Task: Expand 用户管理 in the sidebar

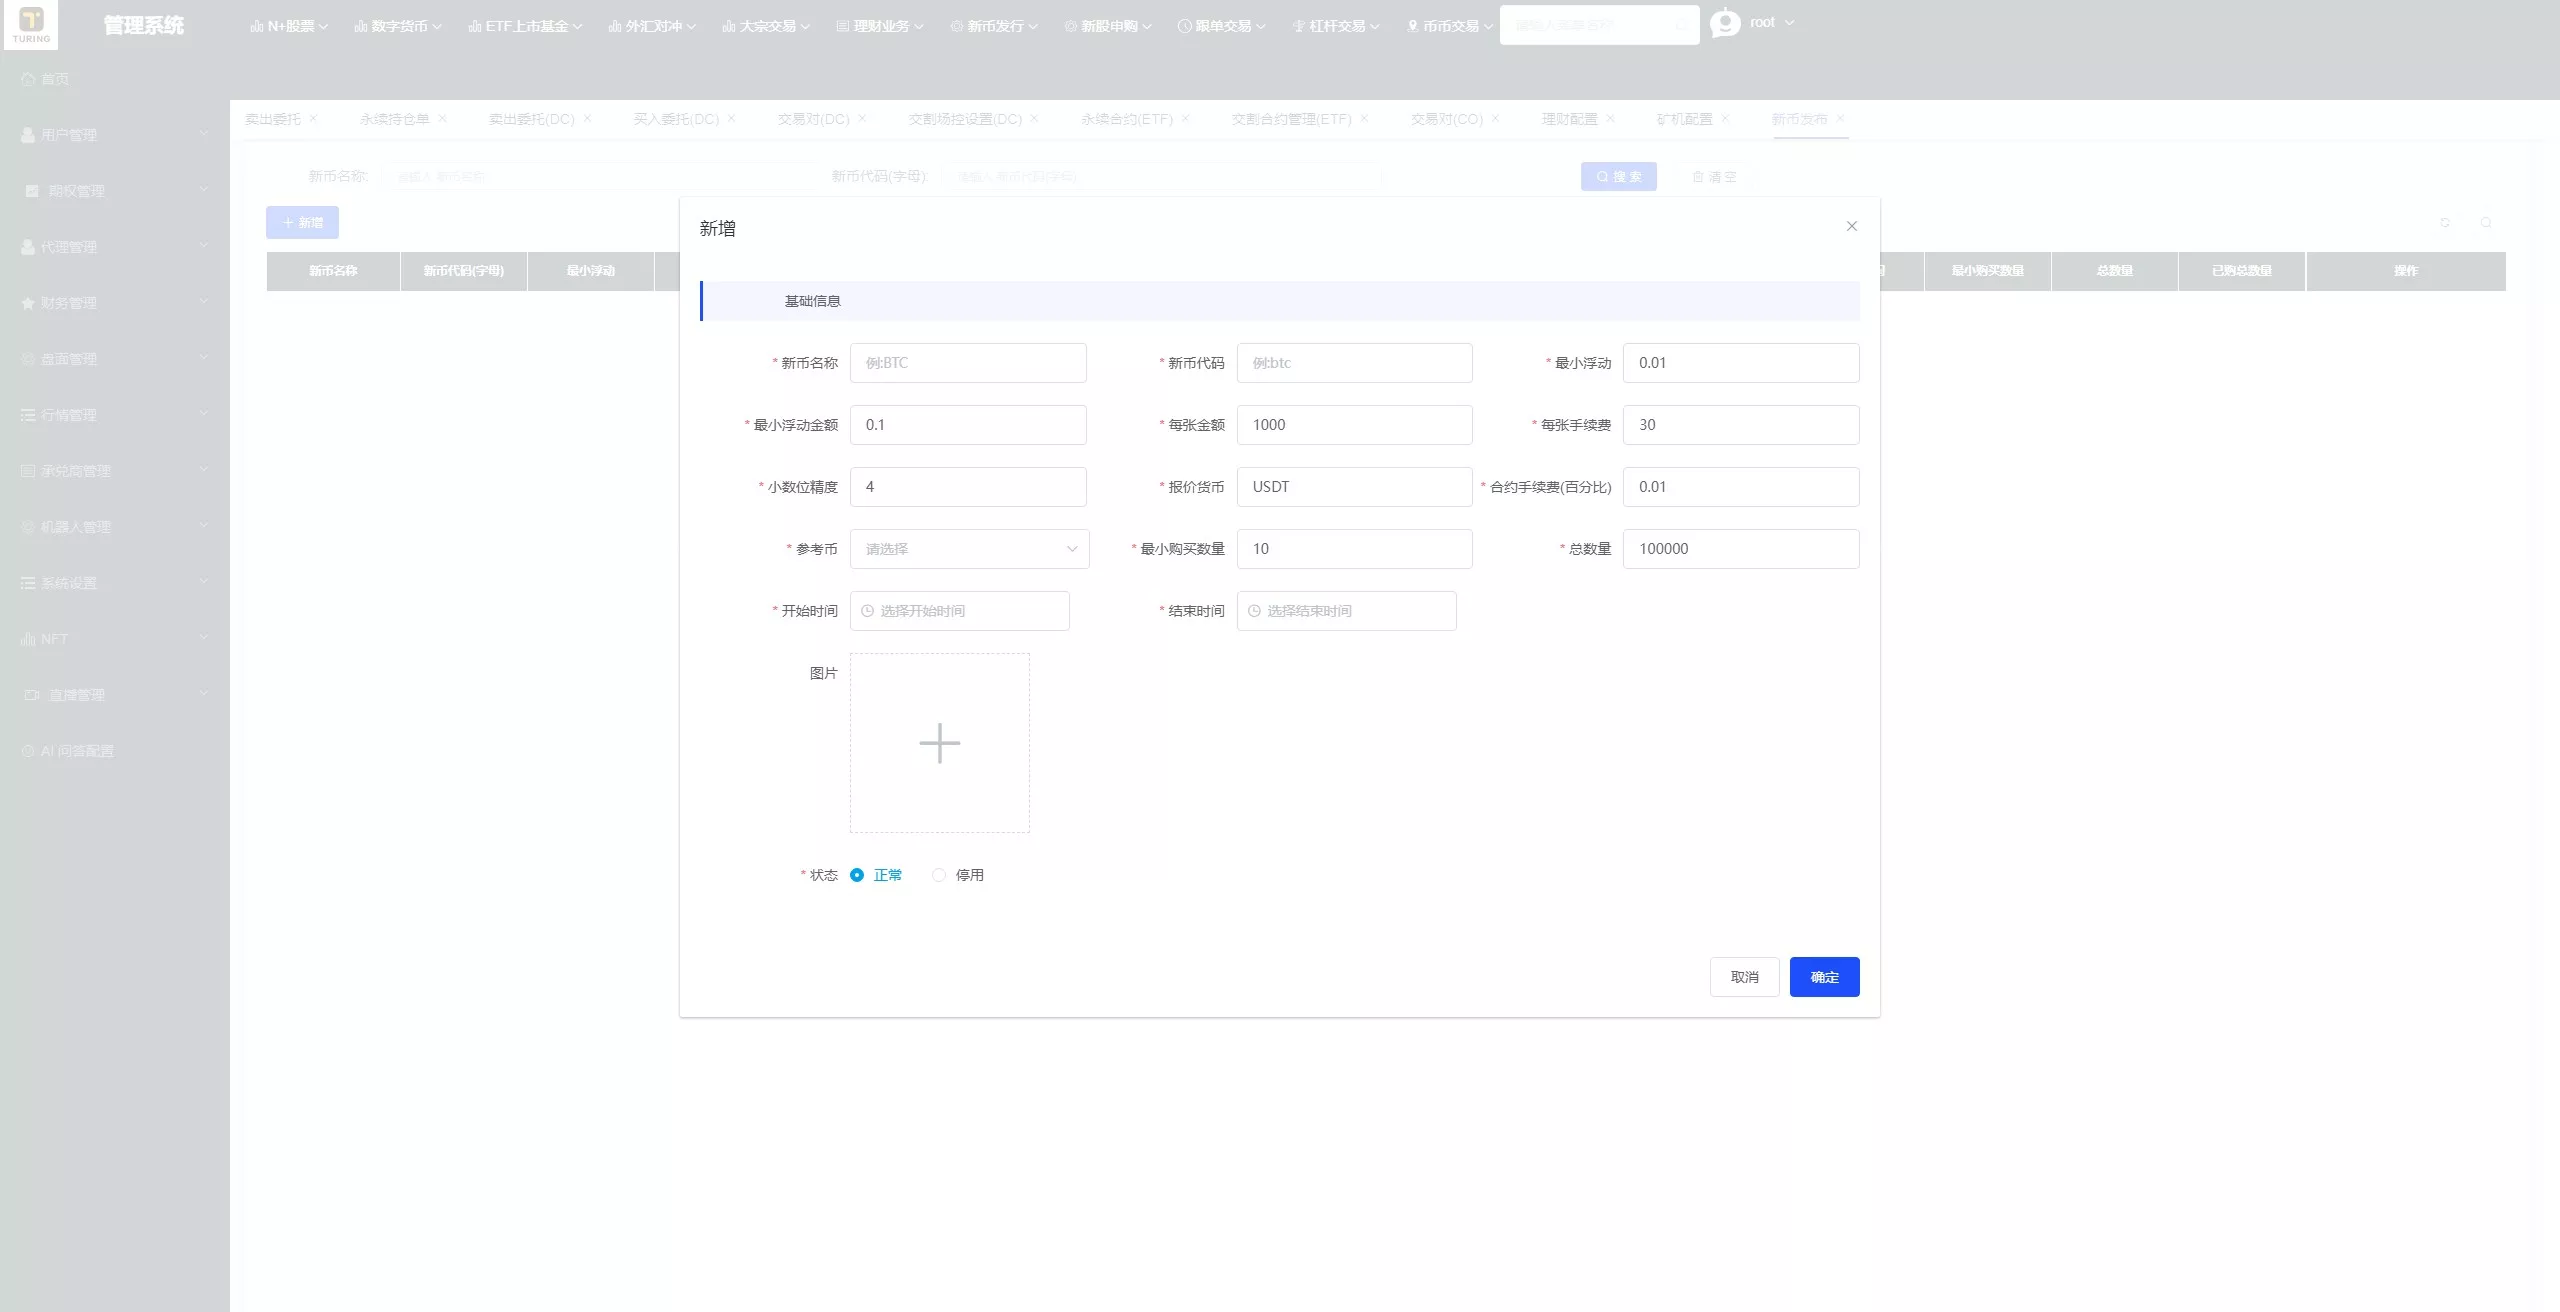Action: [115, 135]
